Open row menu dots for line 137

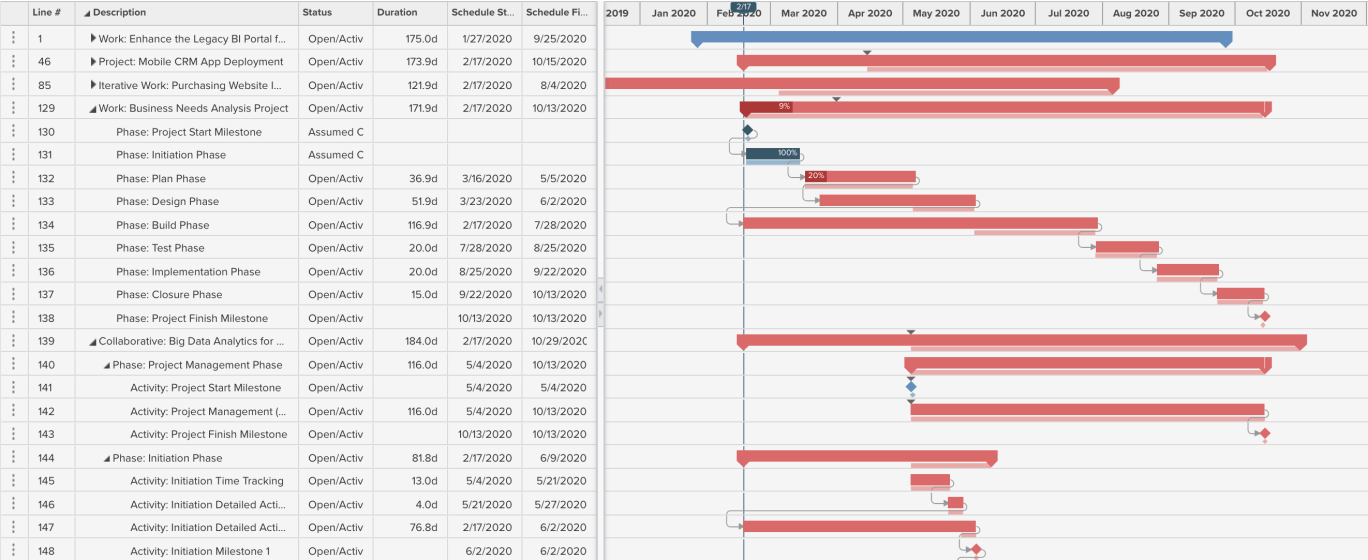[13, 294]
